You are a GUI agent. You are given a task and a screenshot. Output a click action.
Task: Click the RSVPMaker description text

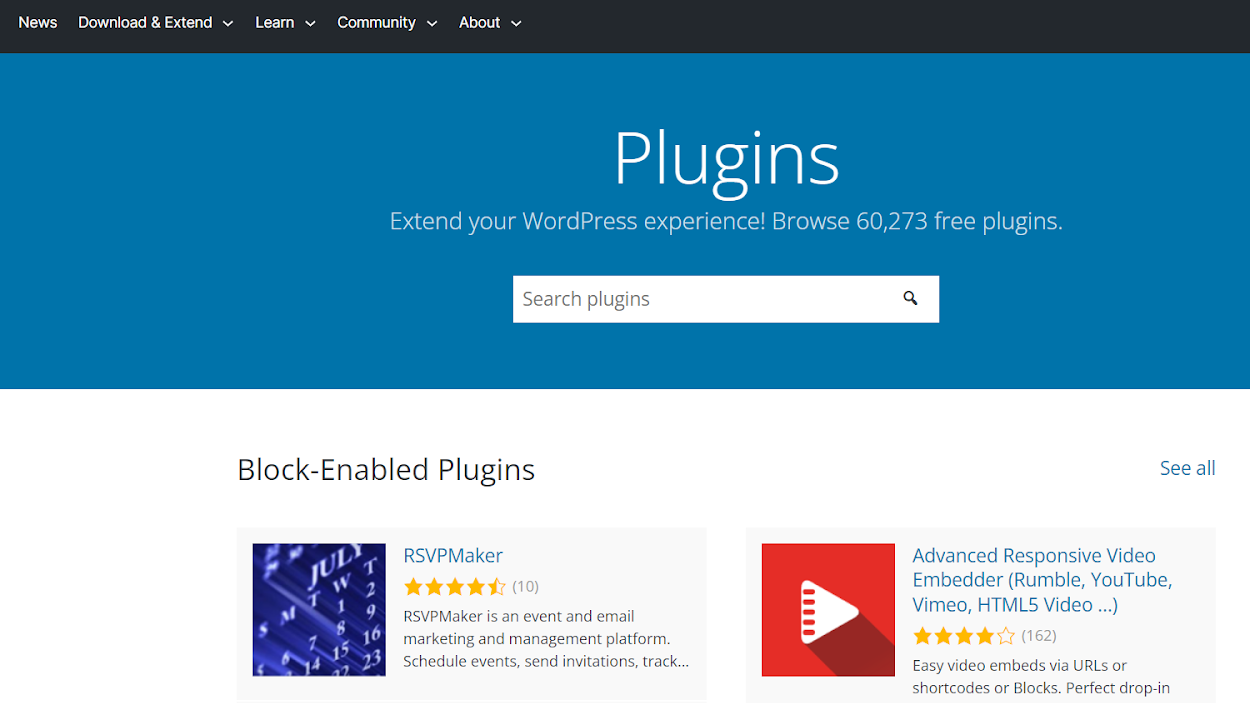click(x=546, y=638)
